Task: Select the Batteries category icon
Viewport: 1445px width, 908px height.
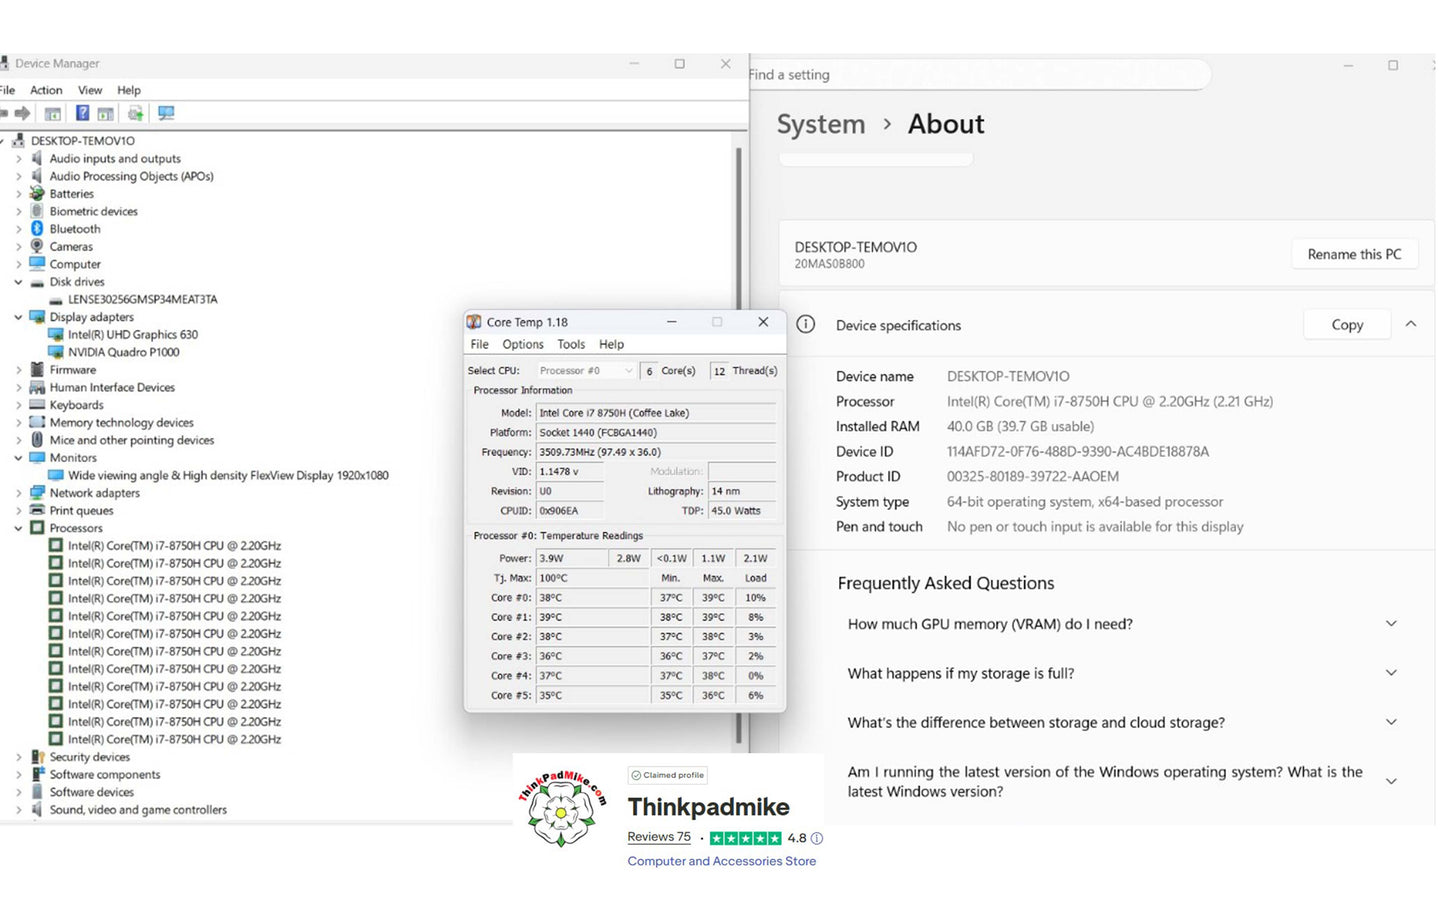Action: click(x=37, y=194)
